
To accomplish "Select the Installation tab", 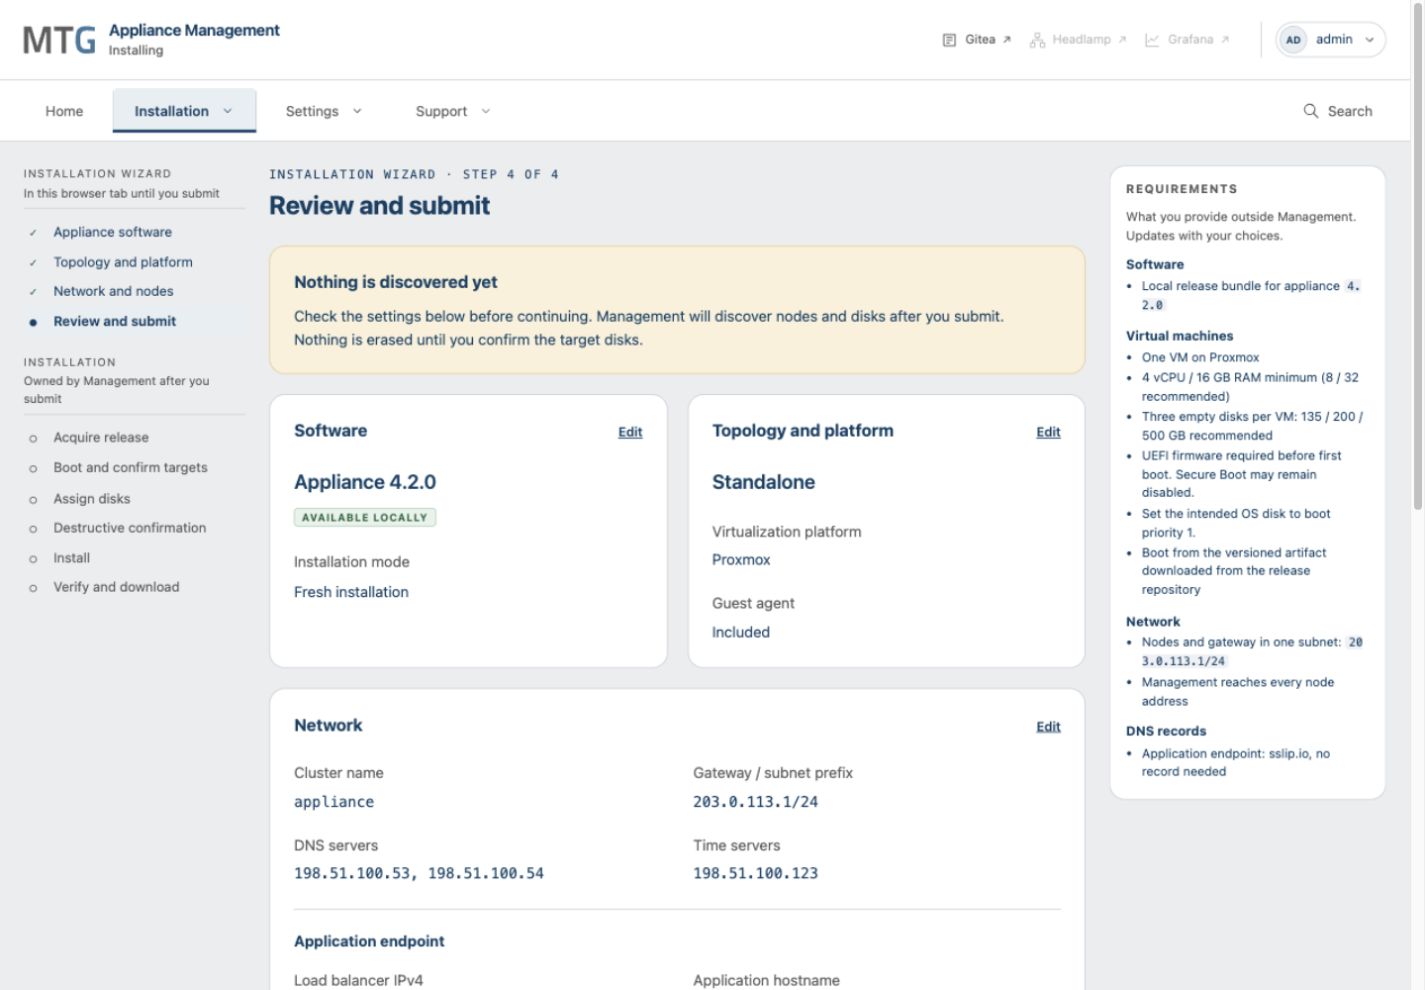I will coord(184,111).
